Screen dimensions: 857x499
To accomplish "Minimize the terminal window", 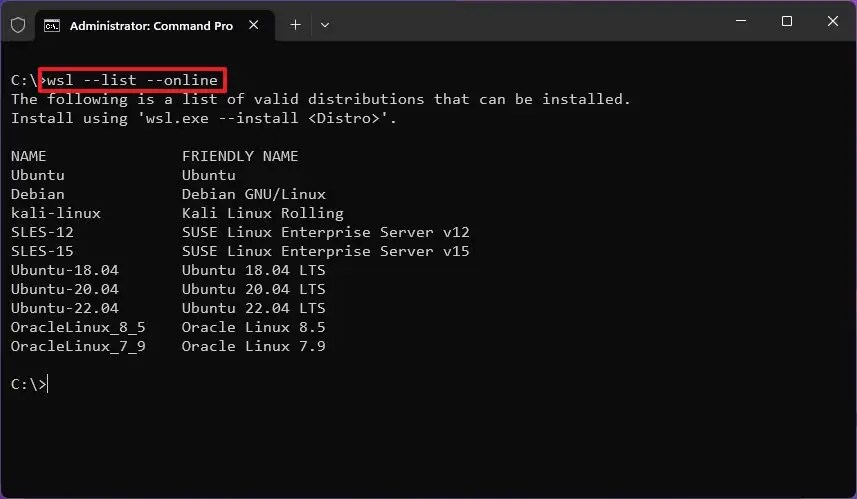I will point(741,21).
